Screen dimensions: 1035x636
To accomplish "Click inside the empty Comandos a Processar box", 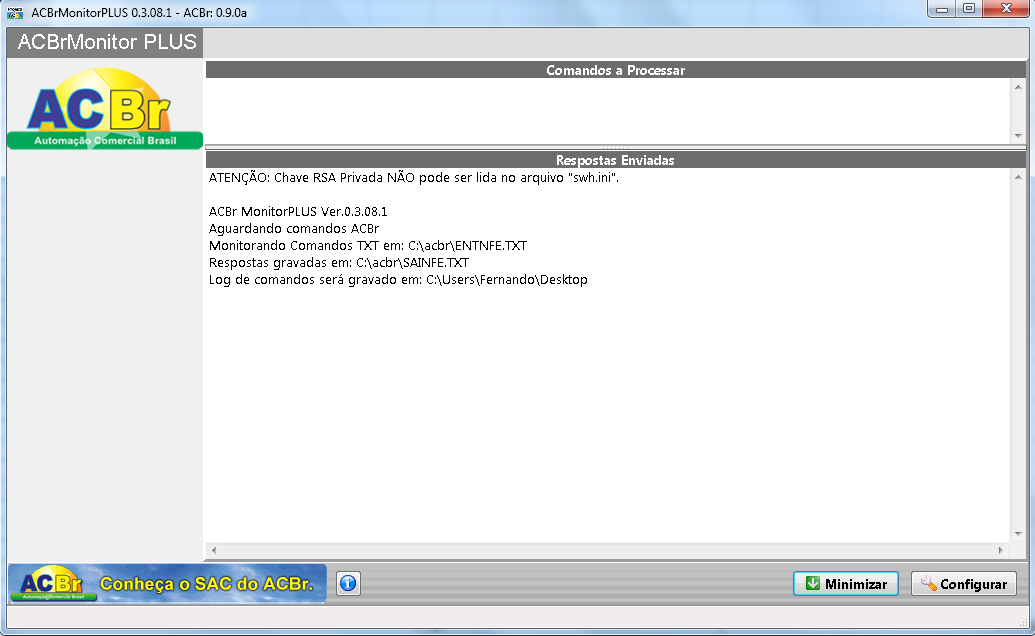I will (x=608, y=111).
